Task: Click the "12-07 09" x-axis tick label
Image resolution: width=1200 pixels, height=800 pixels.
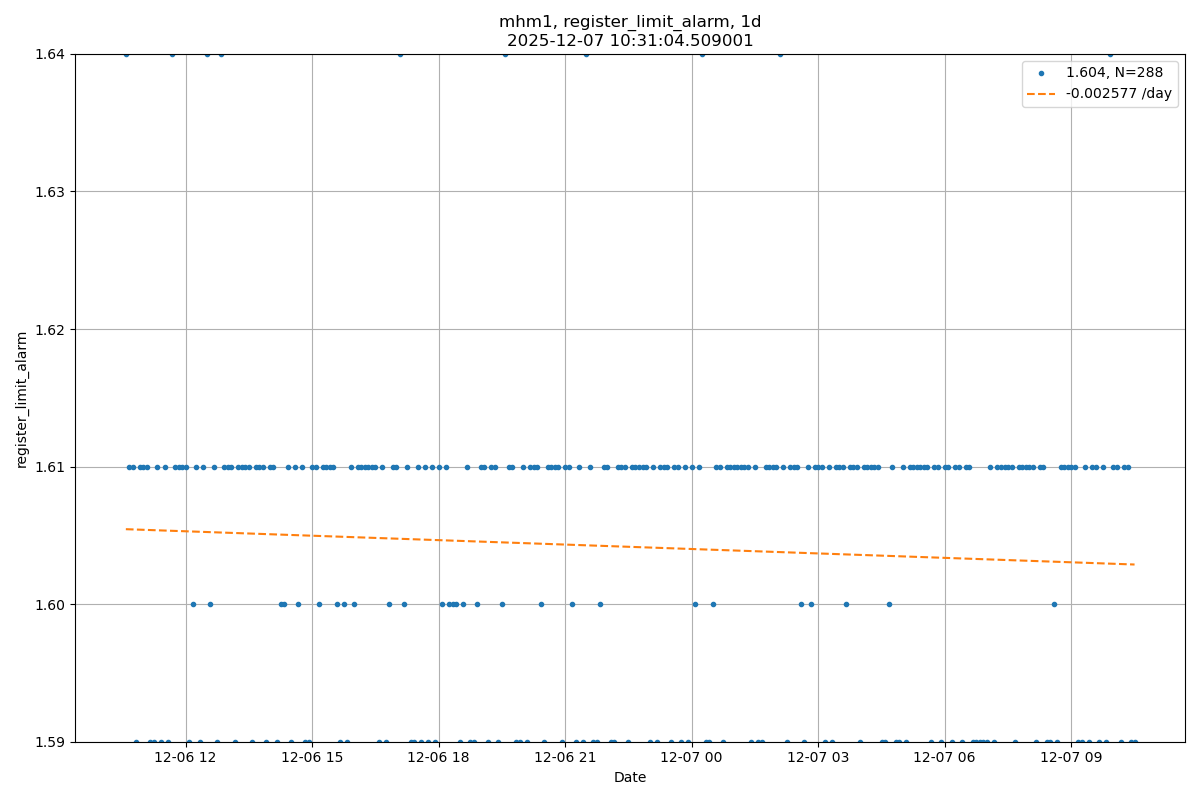Action: (x=1071, y=759)
